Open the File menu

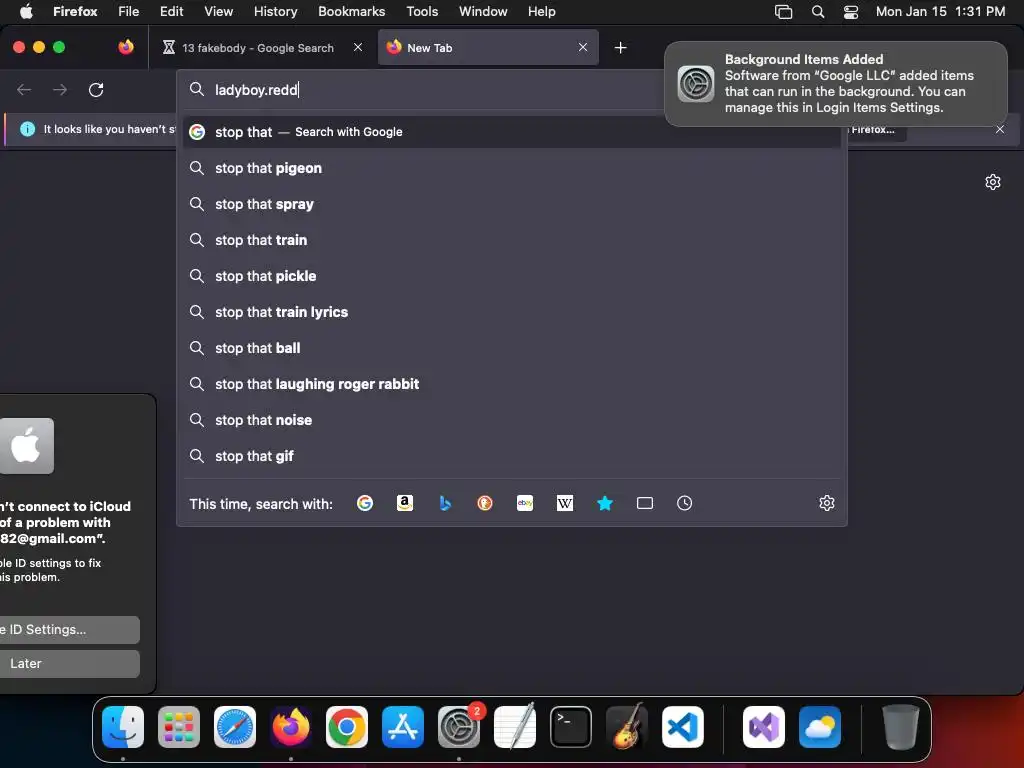coord(129,11)
